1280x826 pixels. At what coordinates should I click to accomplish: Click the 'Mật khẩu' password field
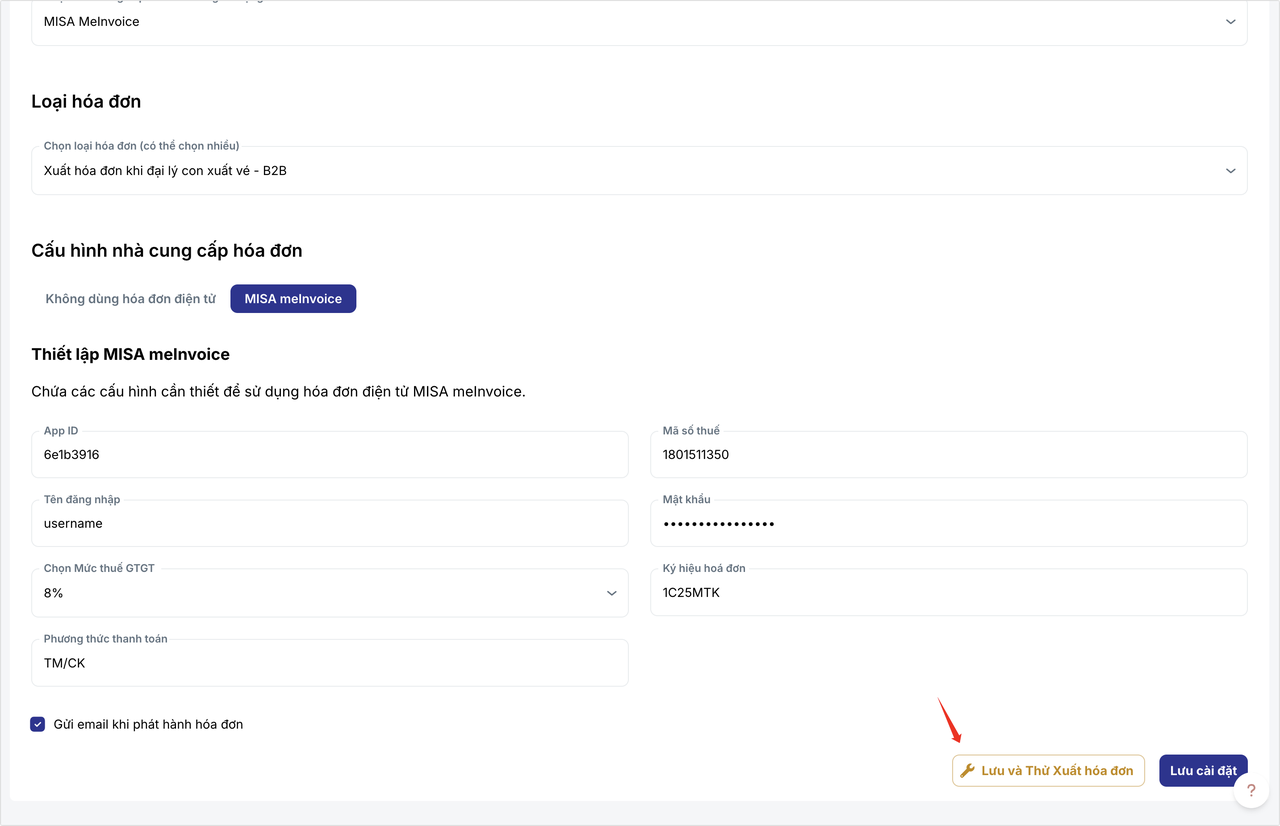(x=949, y=524)
